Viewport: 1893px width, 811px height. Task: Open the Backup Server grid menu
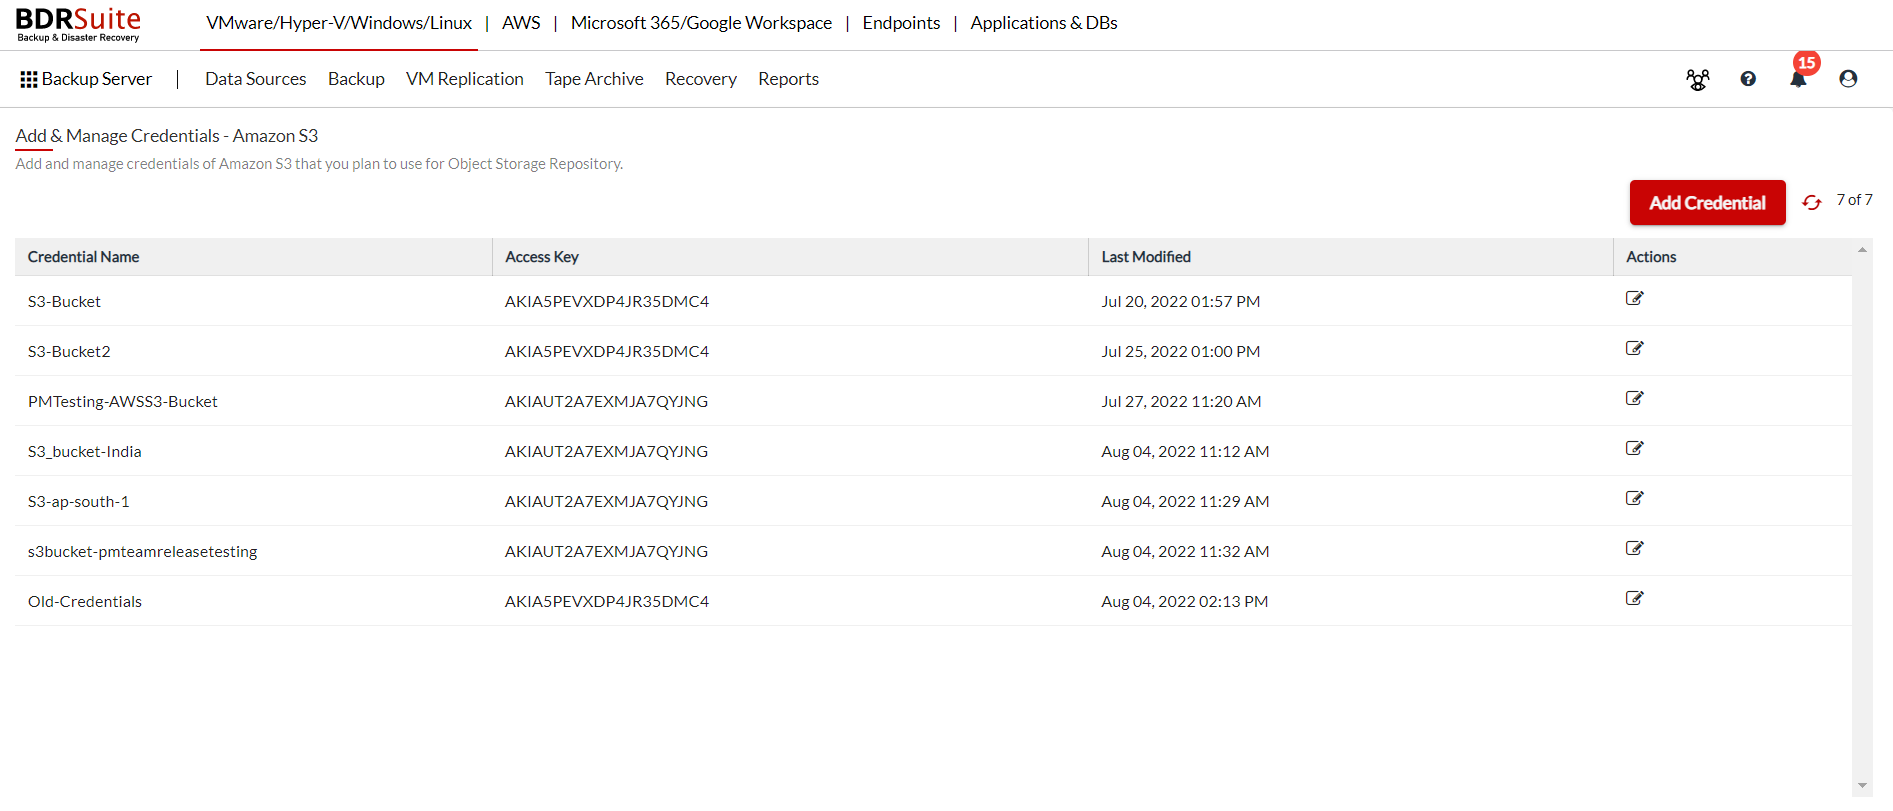click(86, 79)
